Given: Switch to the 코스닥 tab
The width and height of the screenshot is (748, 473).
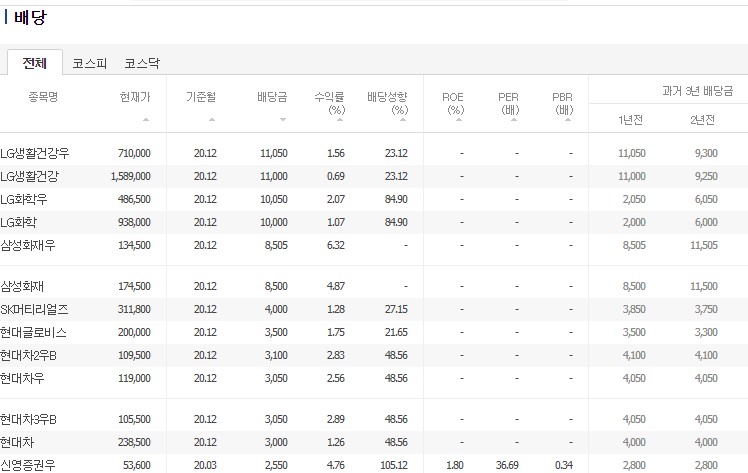Looking at the screenshot, I should tap(142, 63).
